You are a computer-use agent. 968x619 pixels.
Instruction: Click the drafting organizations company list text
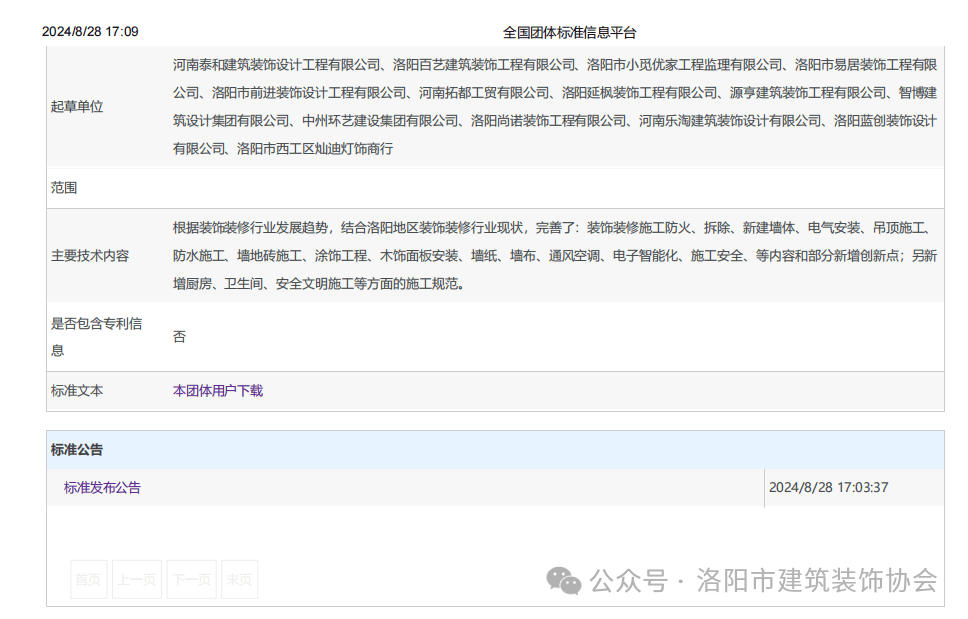554,107
